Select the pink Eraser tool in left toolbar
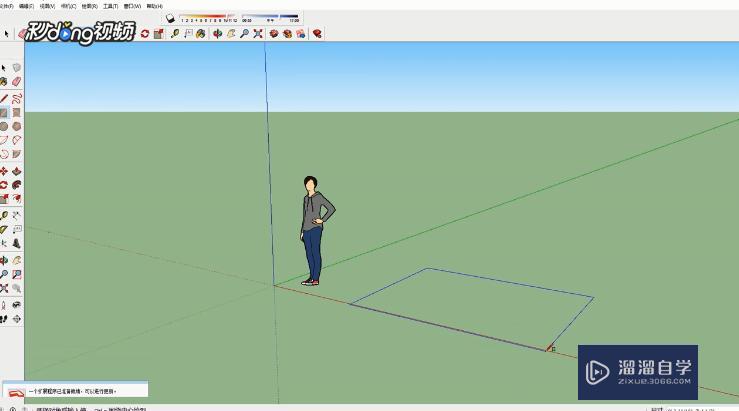Image resolution: width=739 pixels, height=411 pixels. [x=17, y=82]
